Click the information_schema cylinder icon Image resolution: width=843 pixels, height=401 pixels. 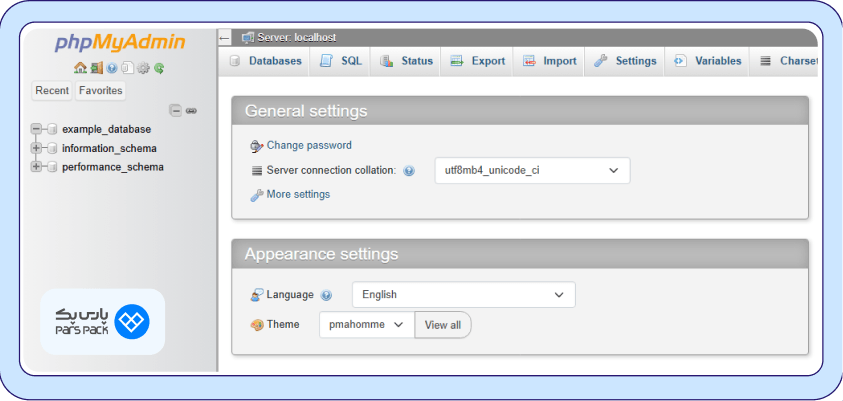tap(52, 148)
